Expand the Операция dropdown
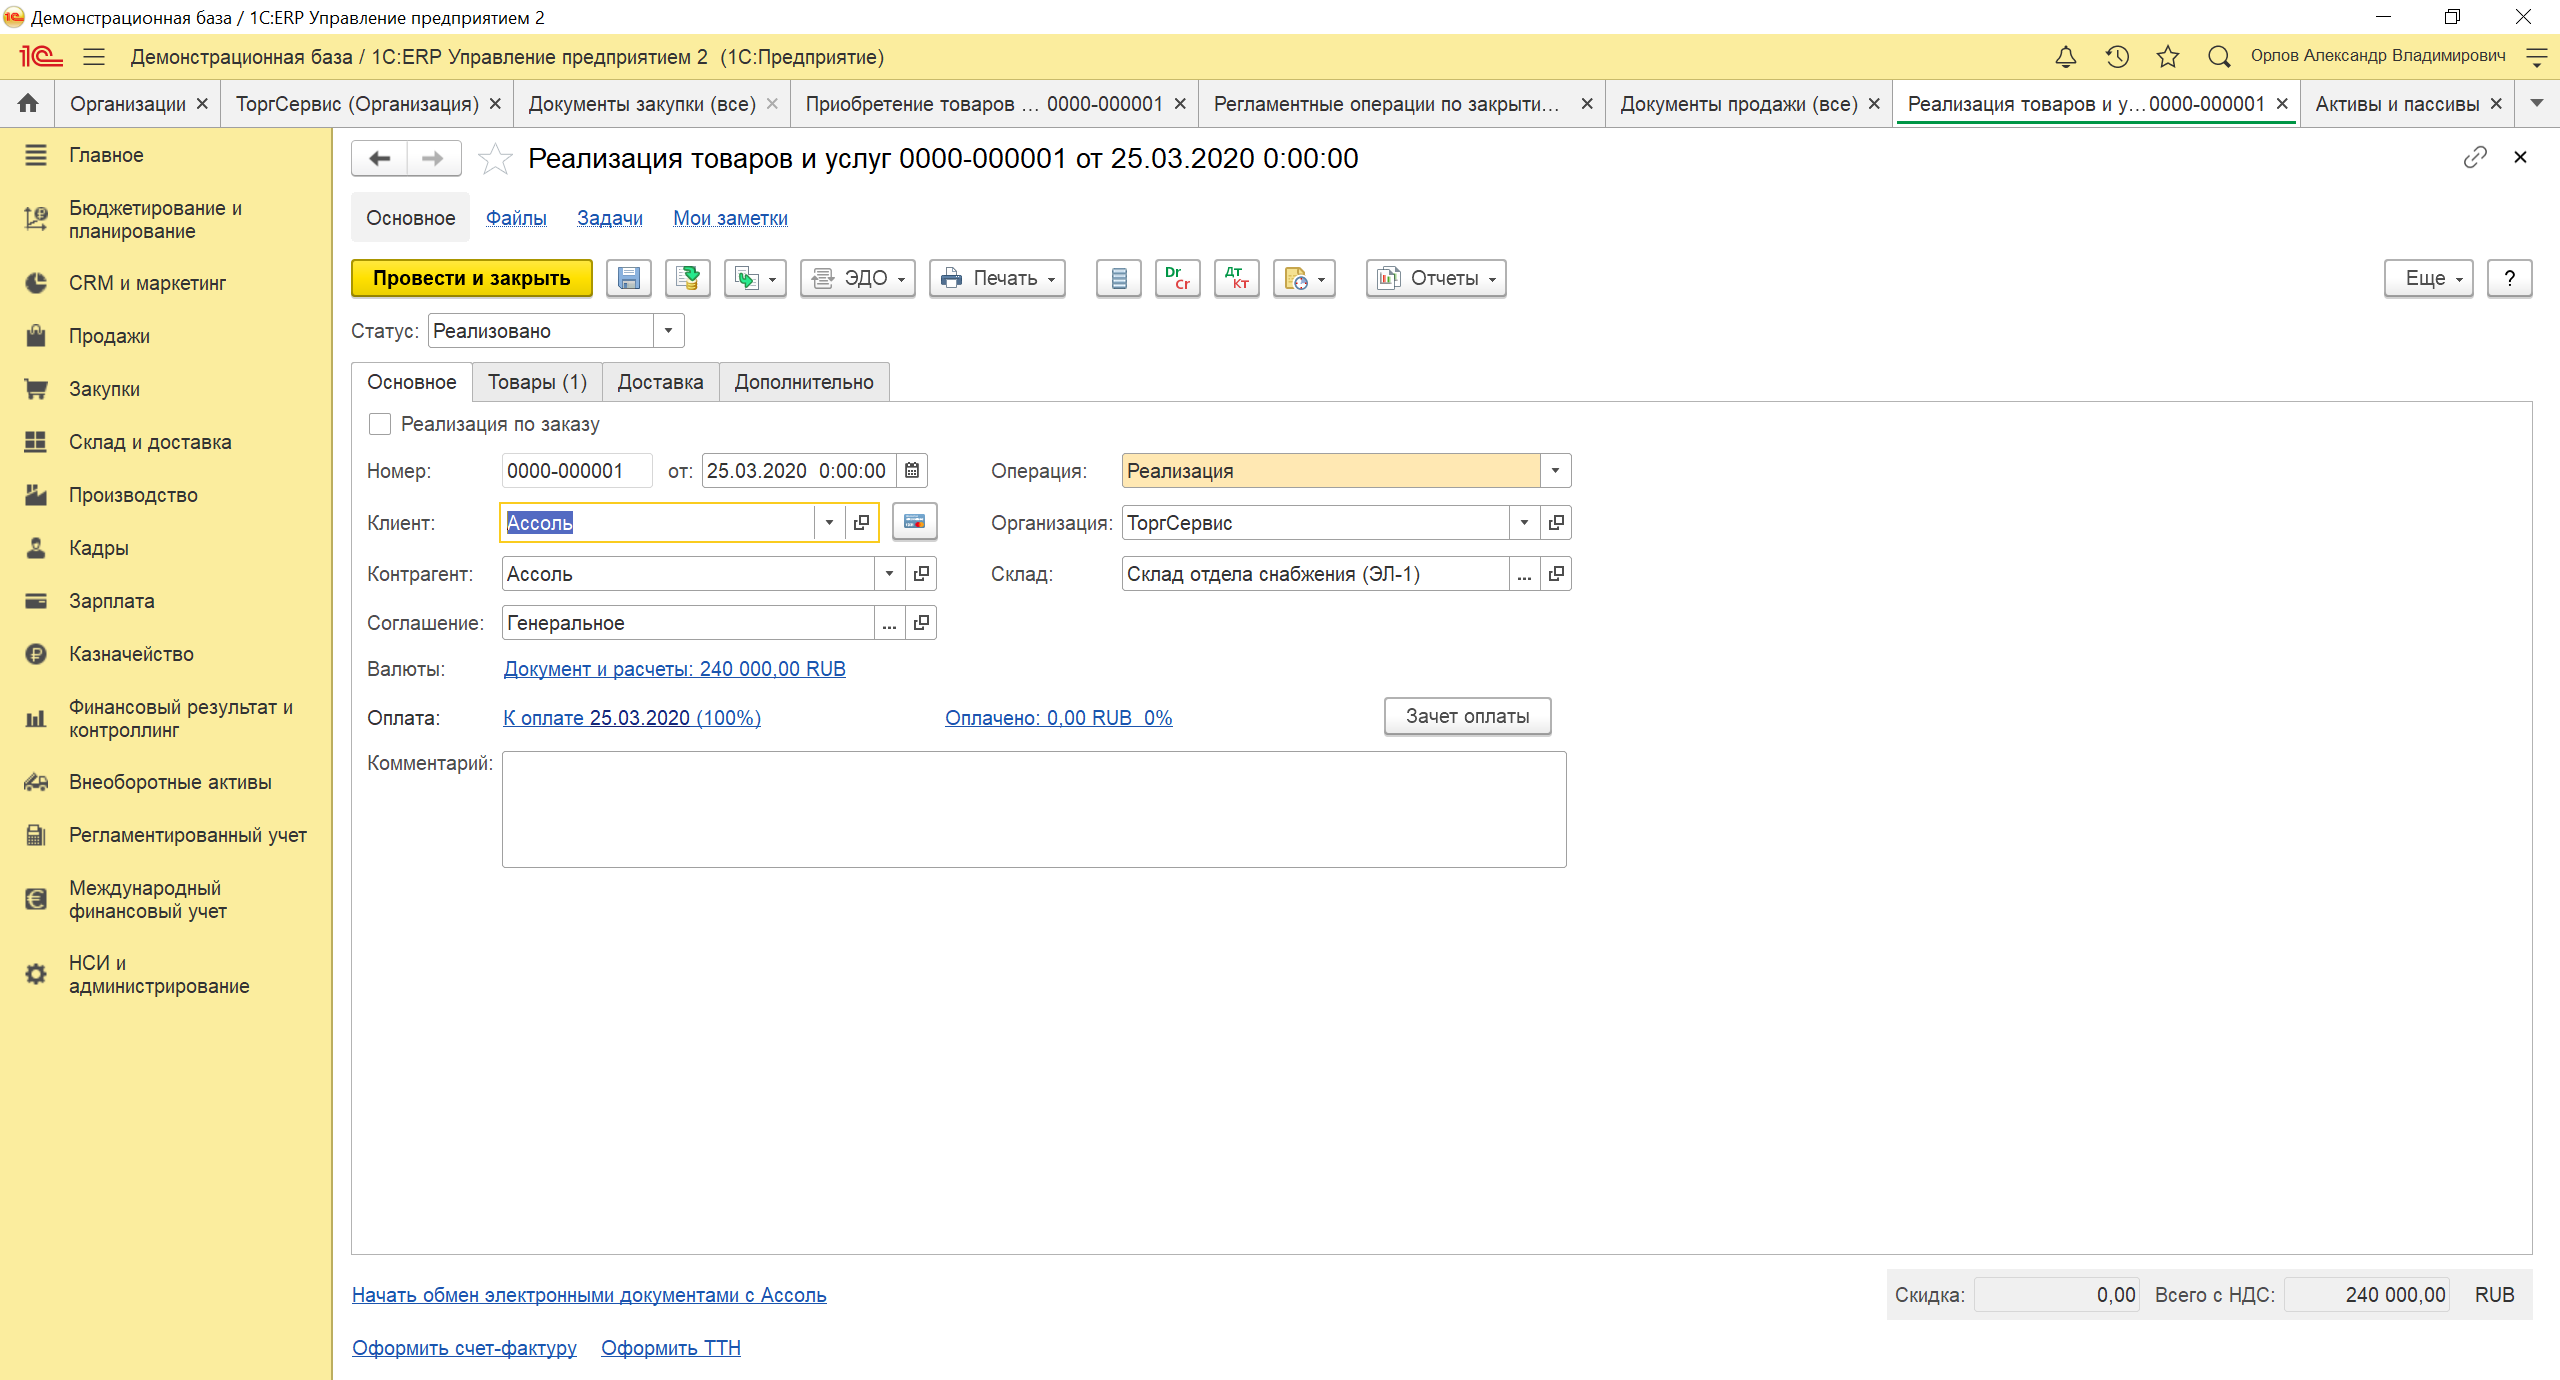 click(1555, 470)
